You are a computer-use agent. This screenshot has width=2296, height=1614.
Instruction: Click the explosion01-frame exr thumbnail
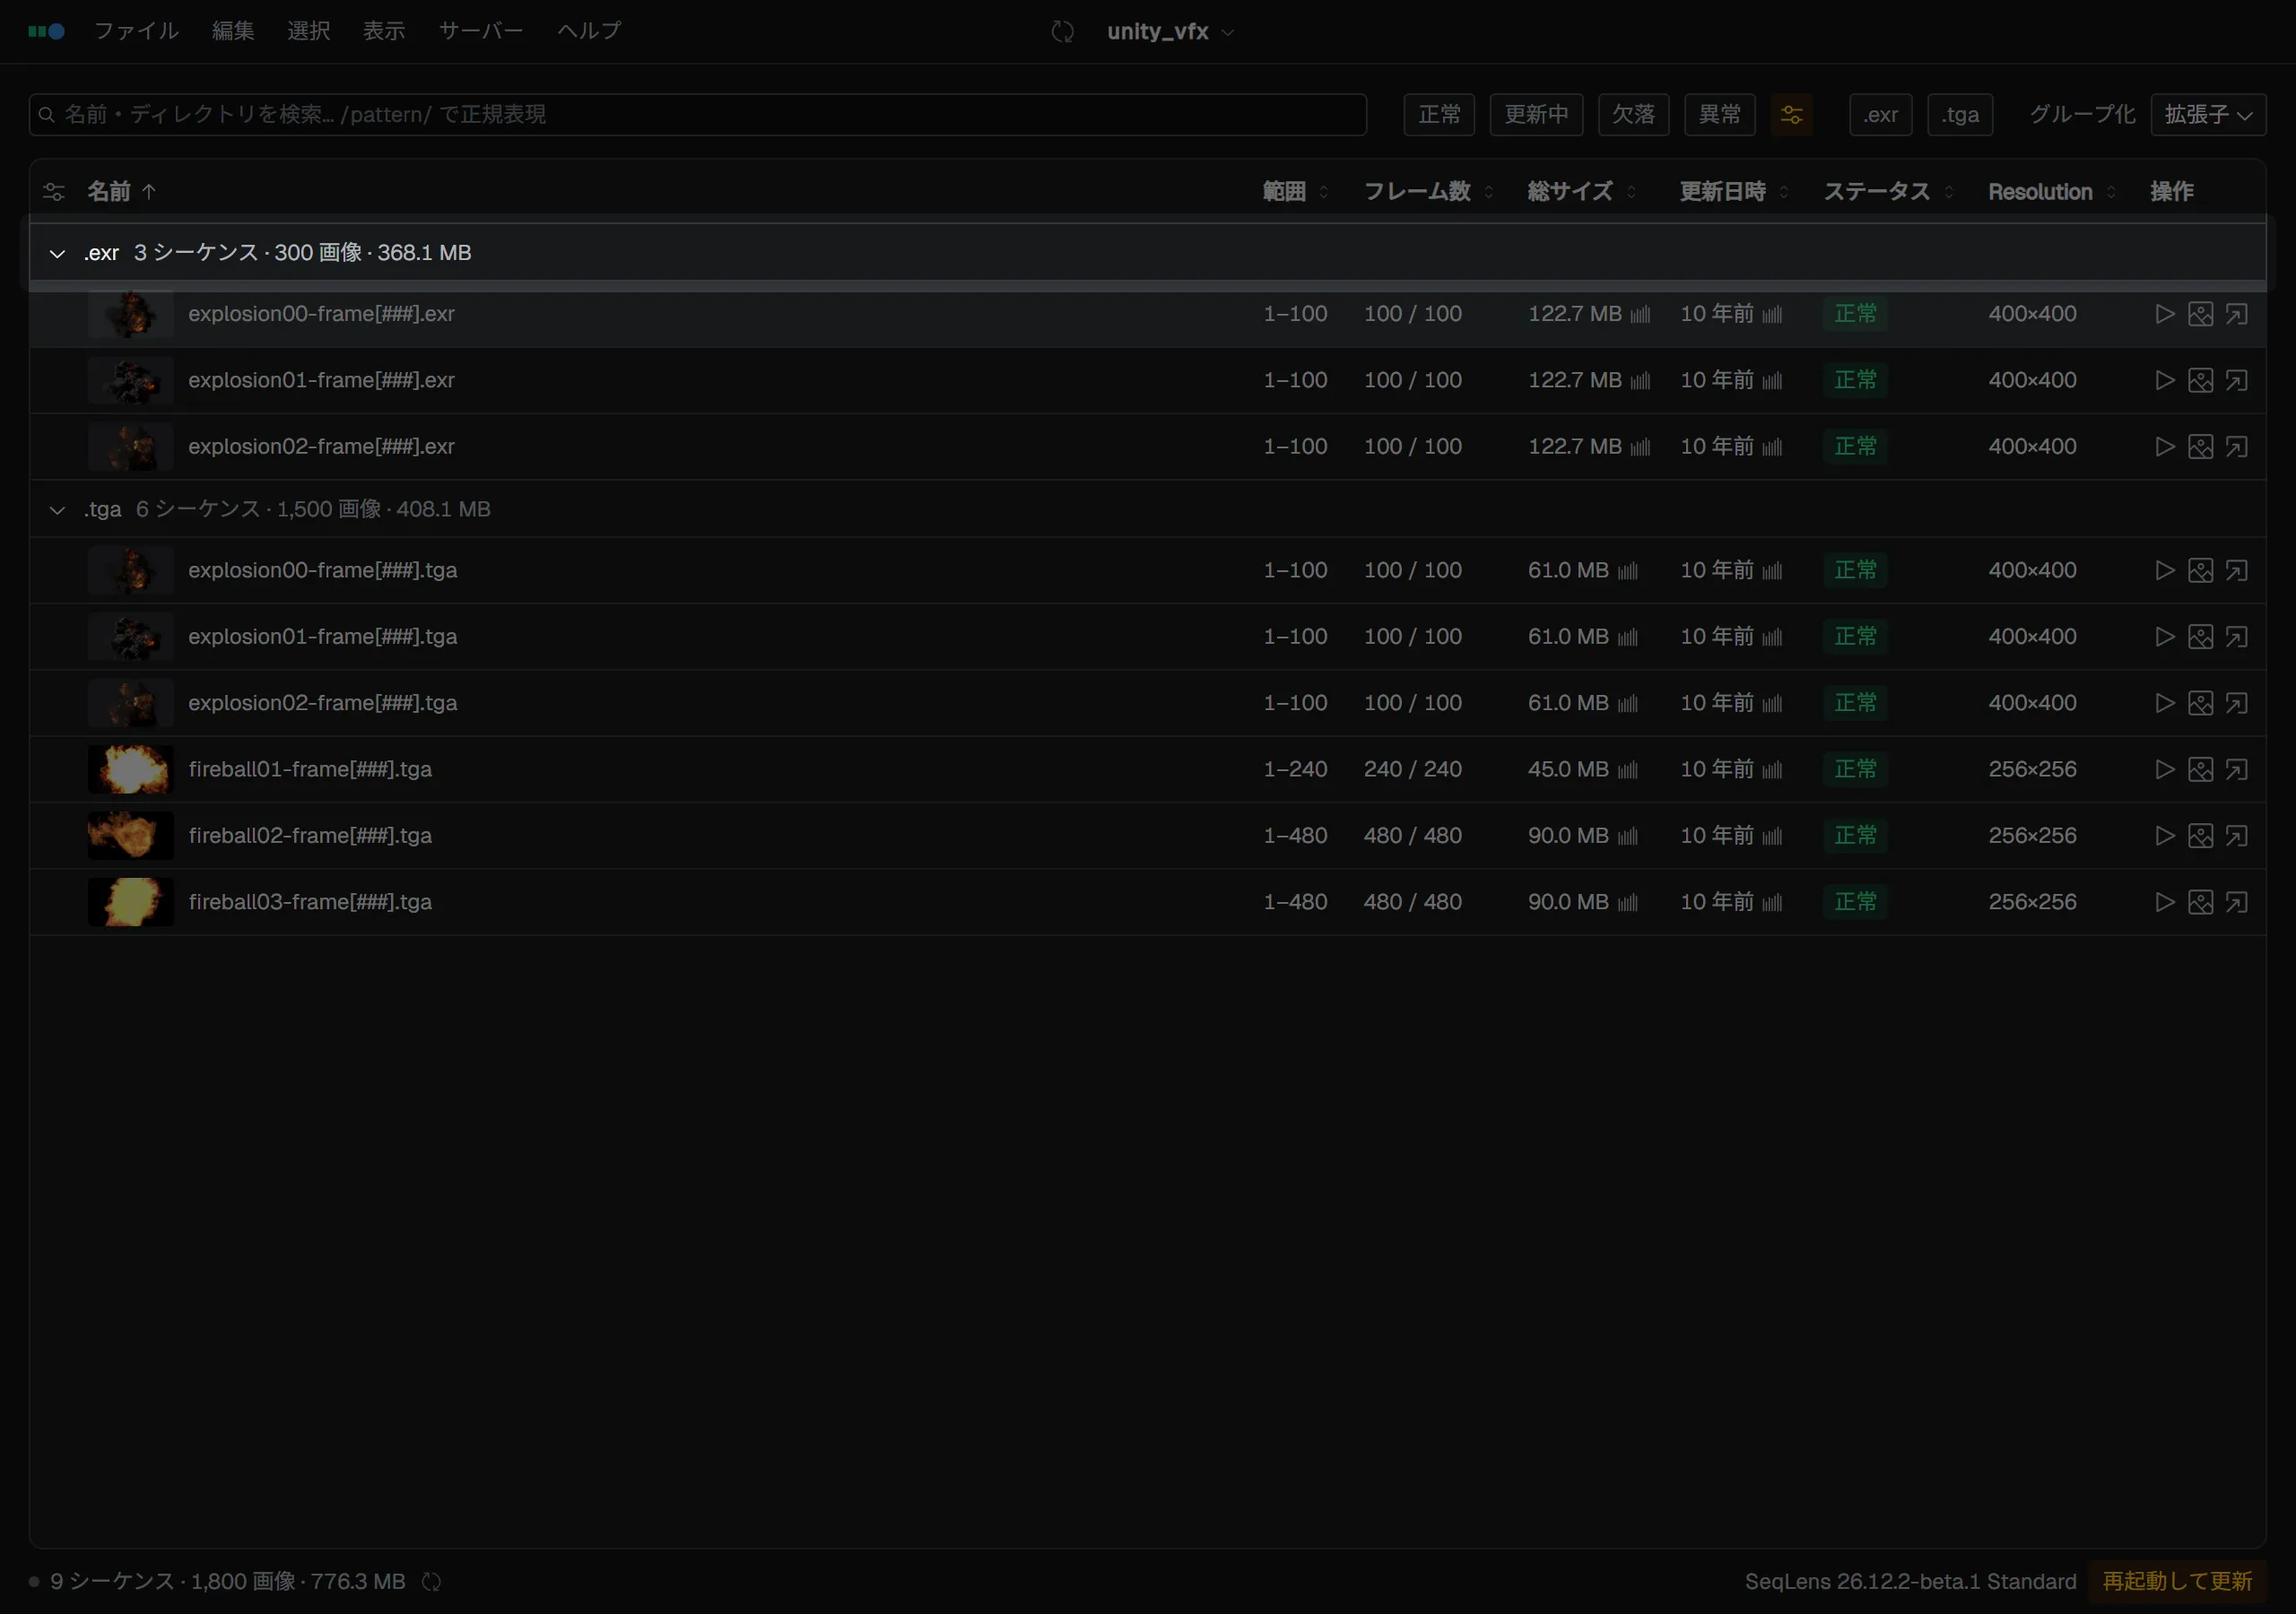click(x=130, y=380)
